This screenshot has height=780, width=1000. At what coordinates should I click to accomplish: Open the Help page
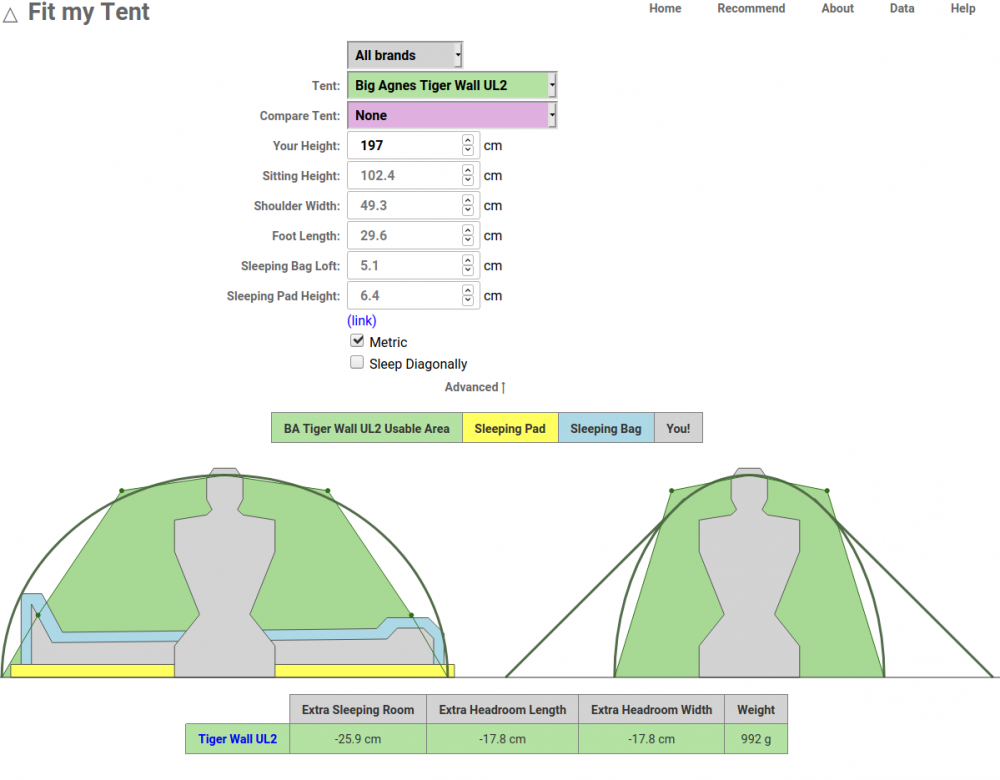point(963,9)
